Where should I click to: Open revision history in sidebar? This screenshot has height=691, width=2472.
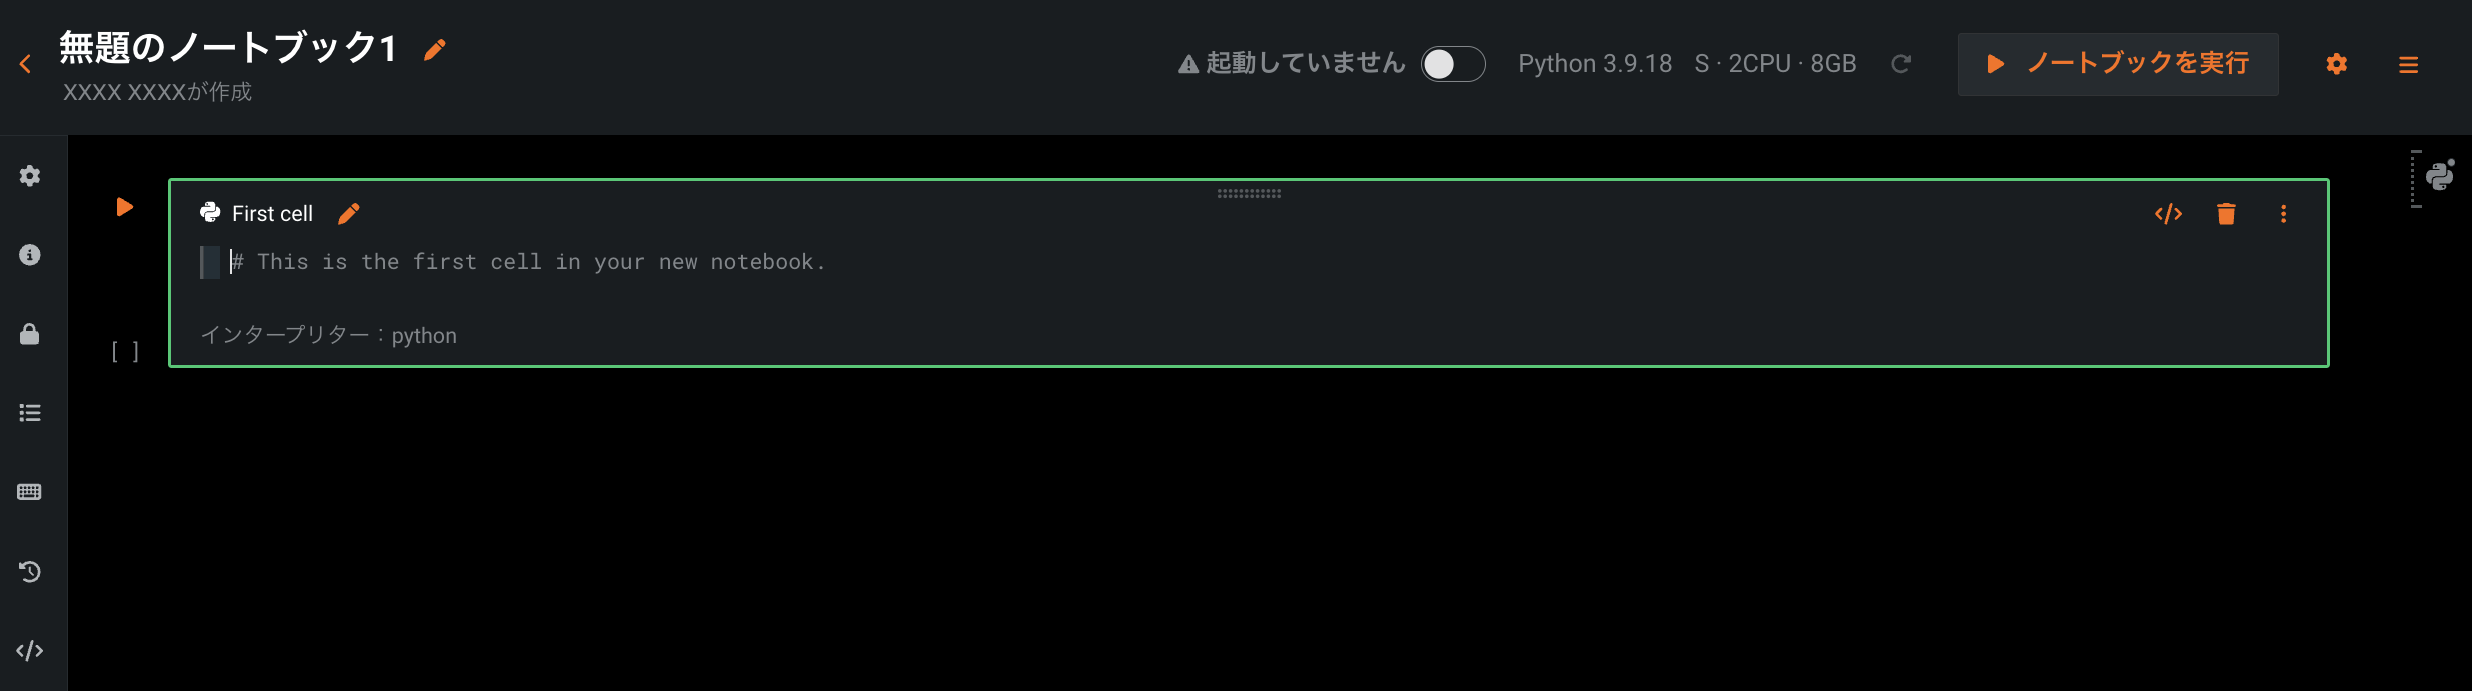(30, 572)
